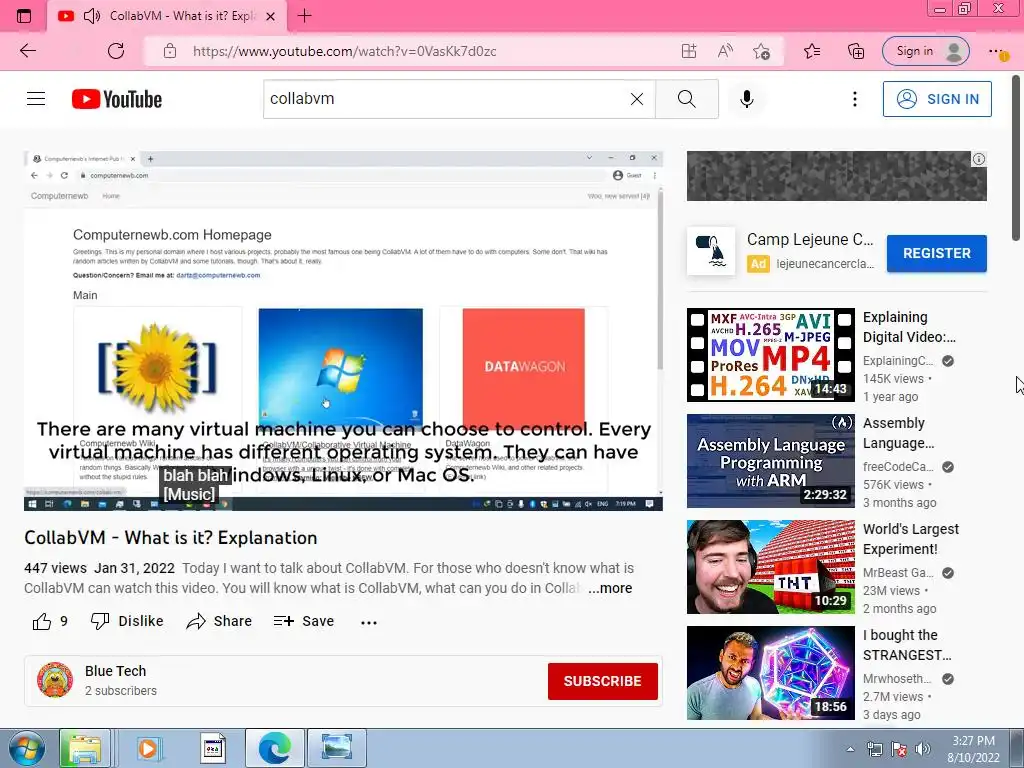1024x768 pixels.
Task: Add this page to favorites star-plus icon
Action: [761, 51]
